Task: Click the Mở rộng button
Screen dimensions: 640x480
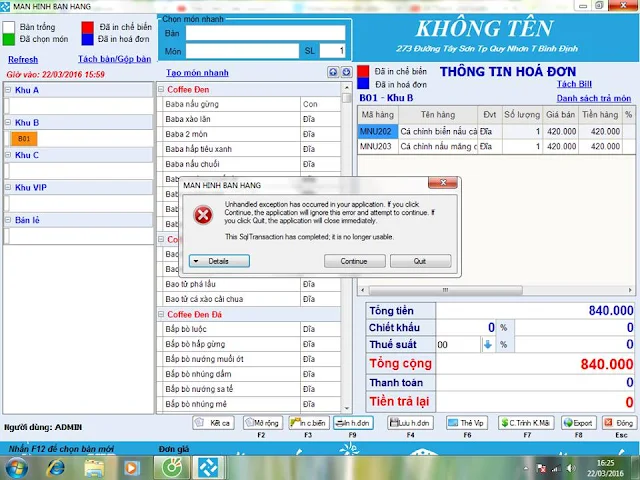Action: tap(262, 423)
